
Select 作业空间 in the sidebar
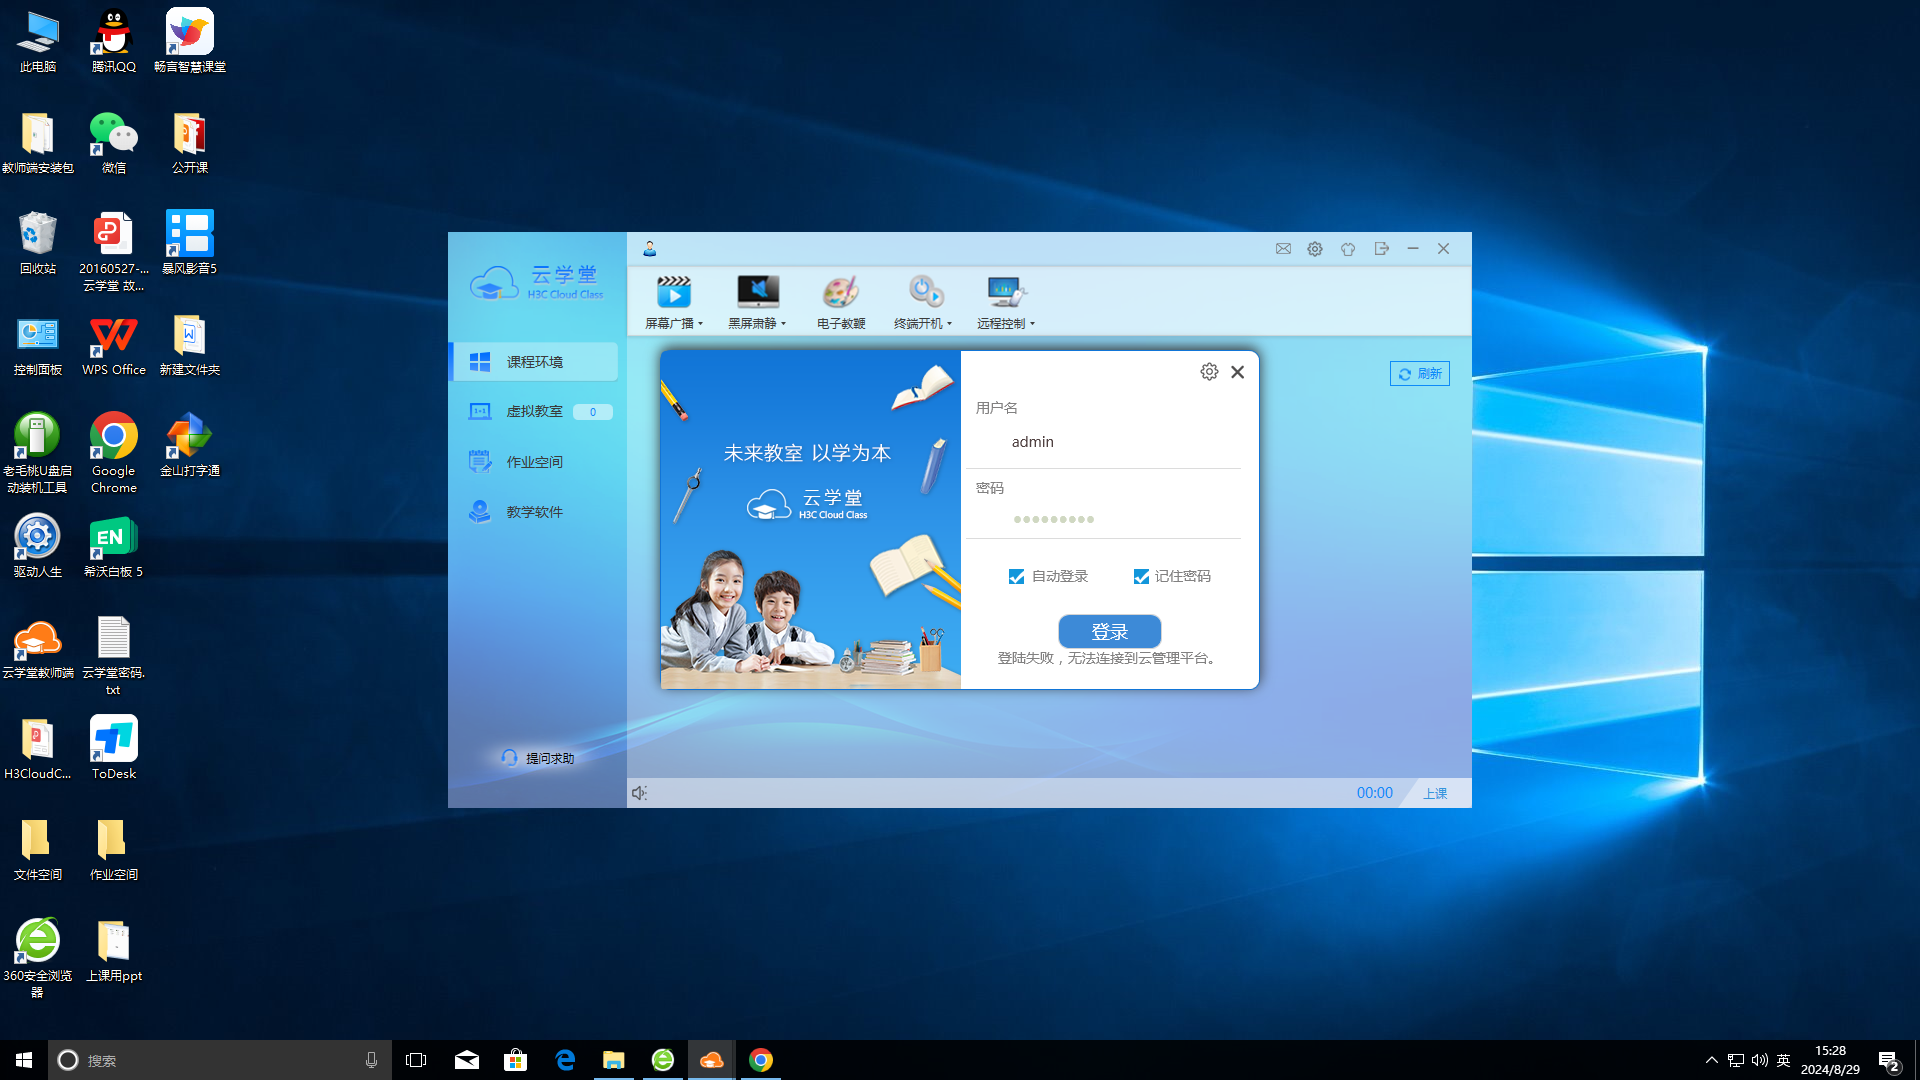point(534,462)
